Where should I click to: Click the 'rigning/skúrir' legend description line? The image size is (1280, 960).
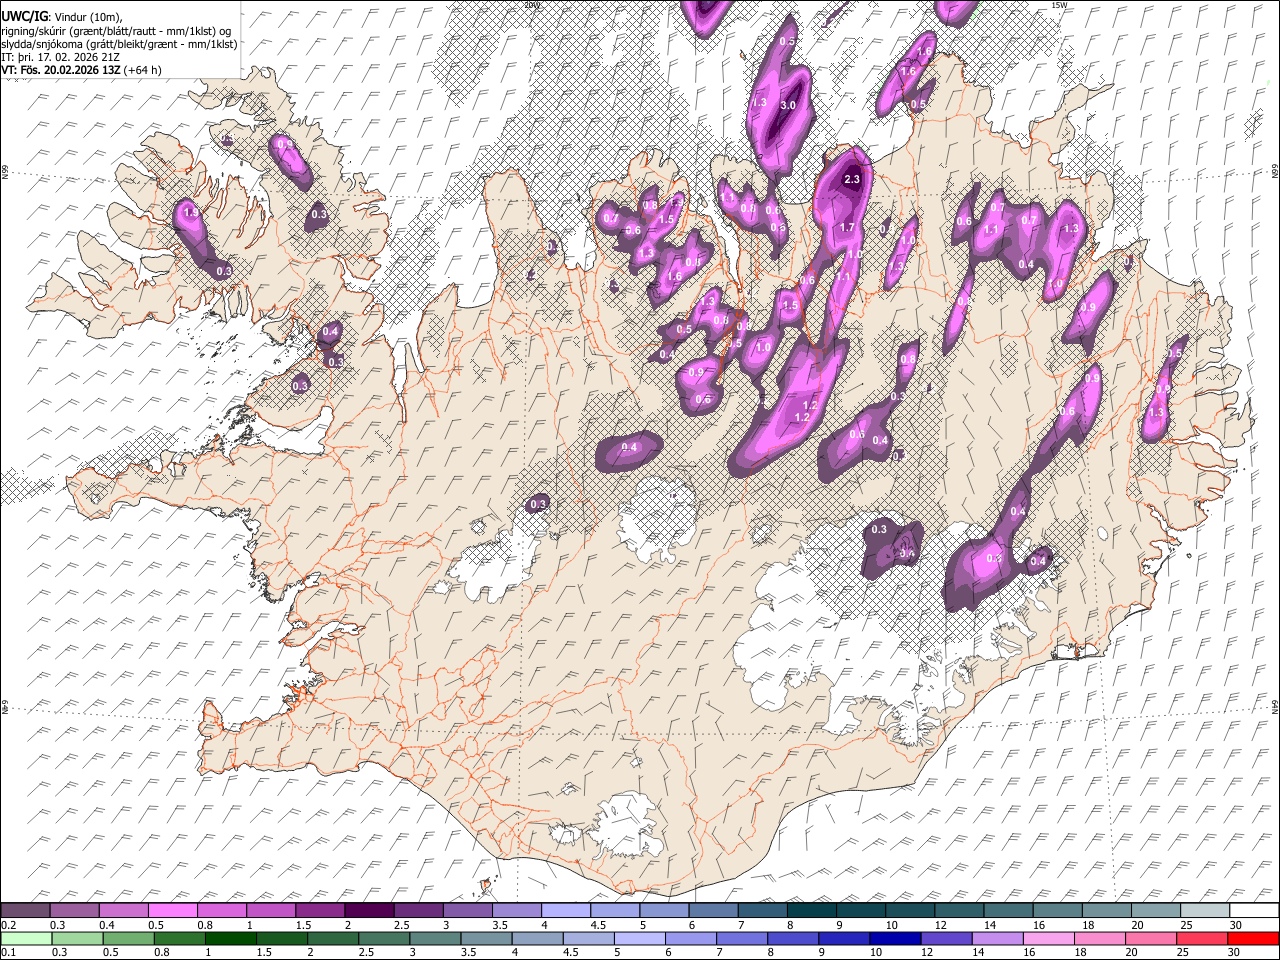click(116, 30)
